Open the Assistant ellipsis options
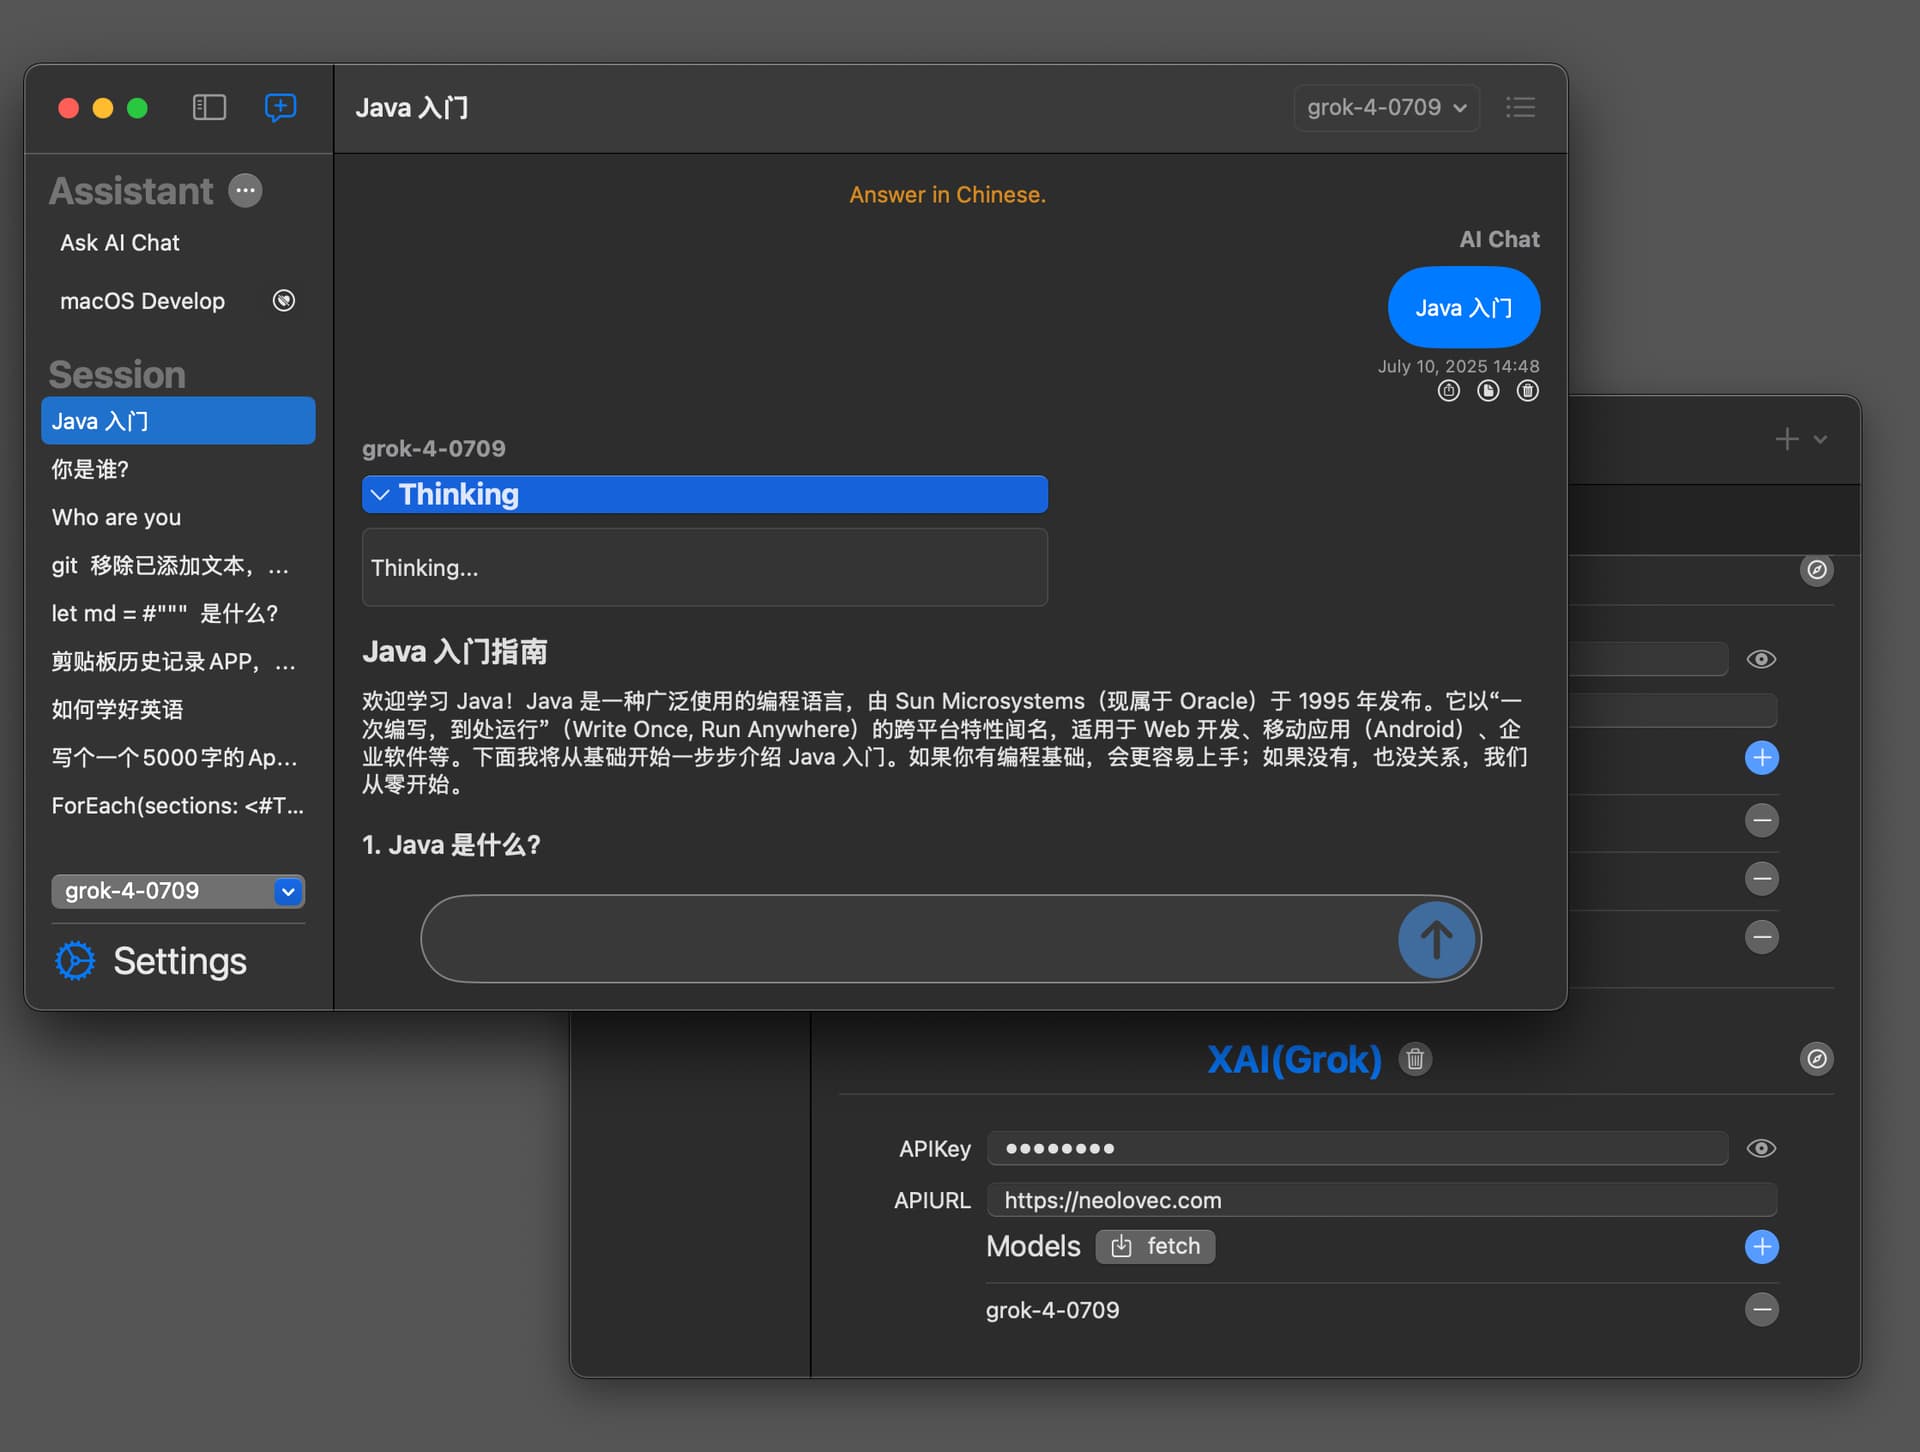 click(245, 190)
